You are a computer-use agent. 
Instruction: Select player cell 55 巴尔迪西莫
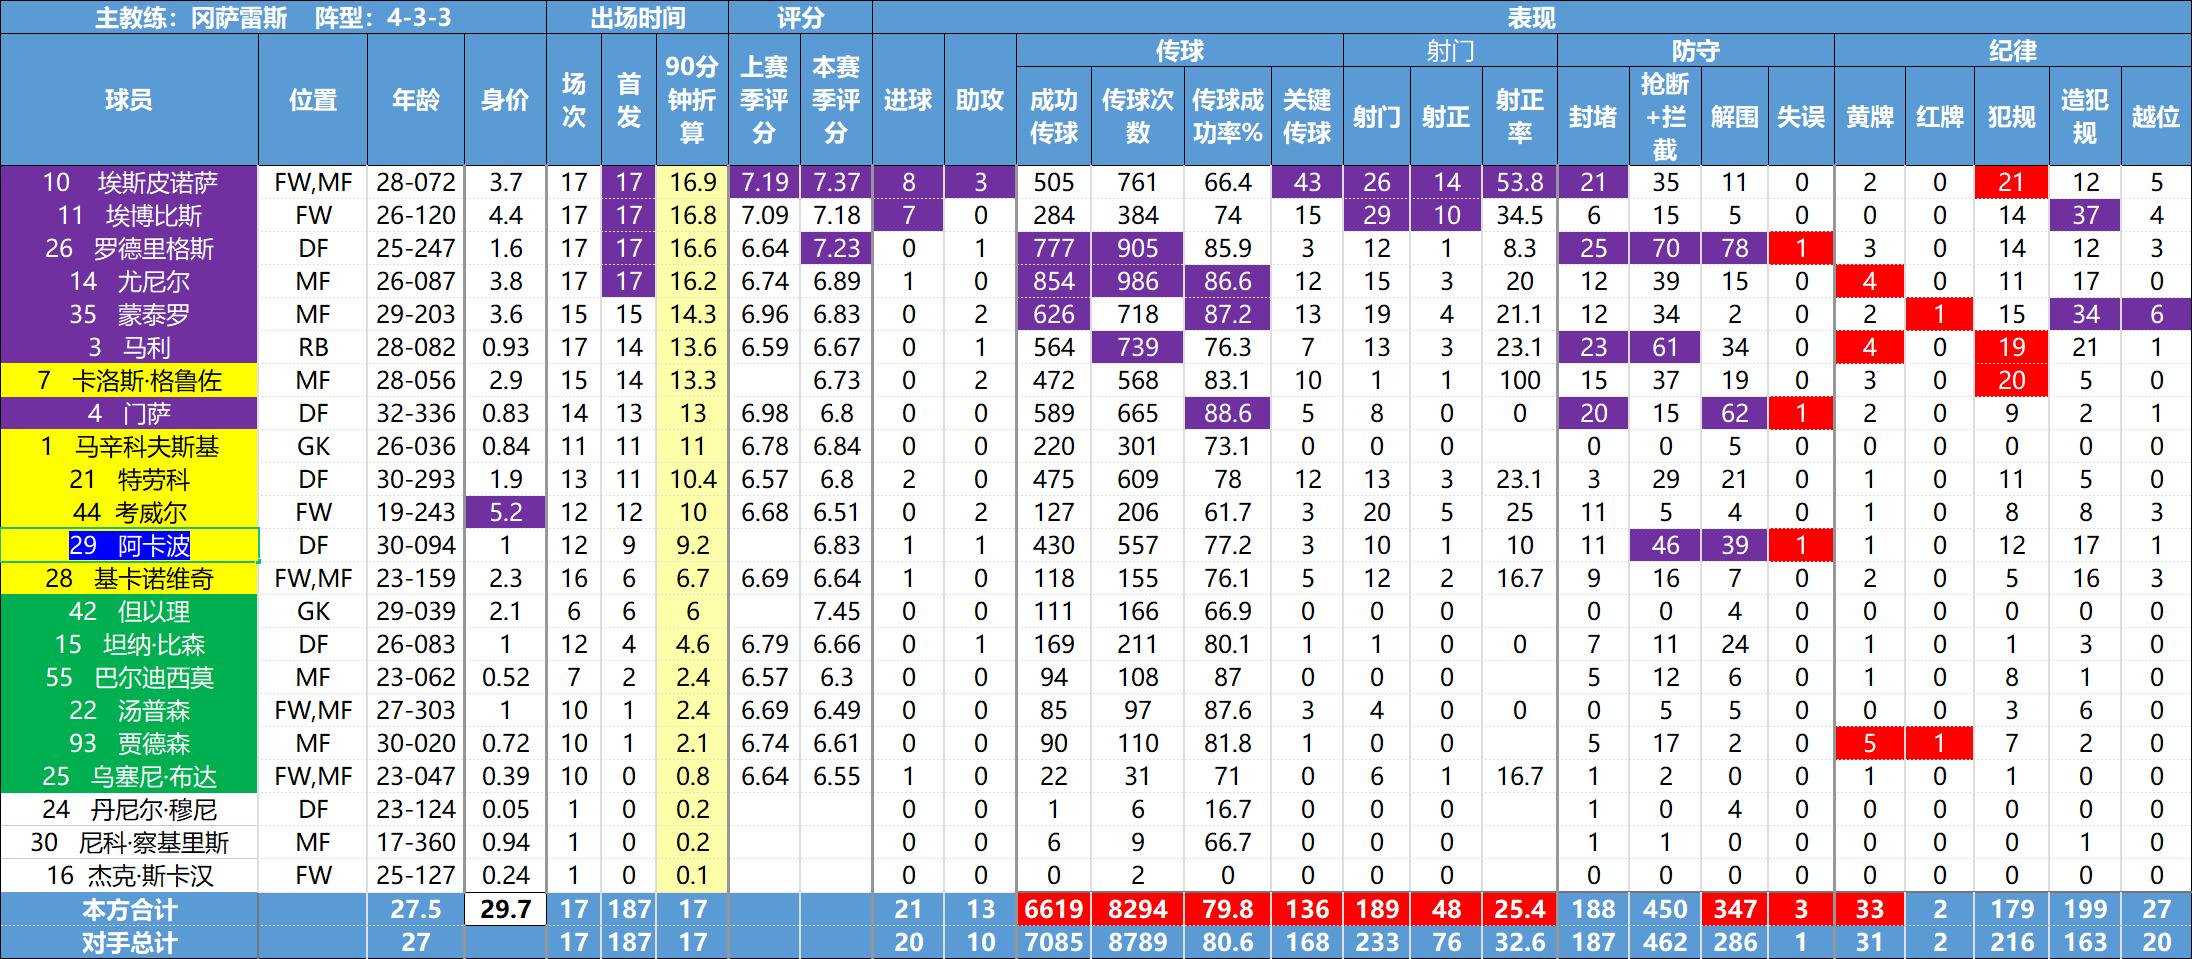pos(129,677)
